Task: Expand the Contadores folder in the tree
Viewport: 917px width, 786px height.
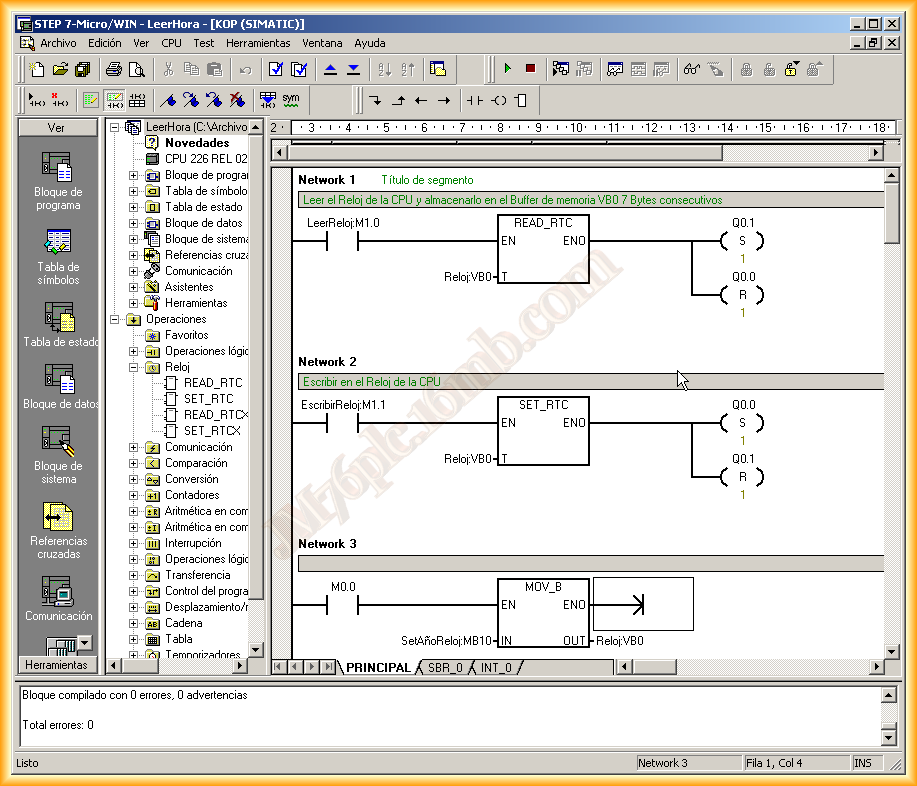Action: 134,495
